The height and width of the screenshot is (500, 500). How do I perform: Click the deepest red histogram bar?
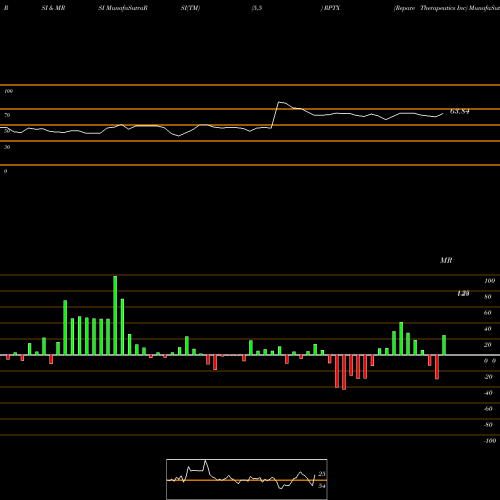pyautogui.click(x=344, y=372)
